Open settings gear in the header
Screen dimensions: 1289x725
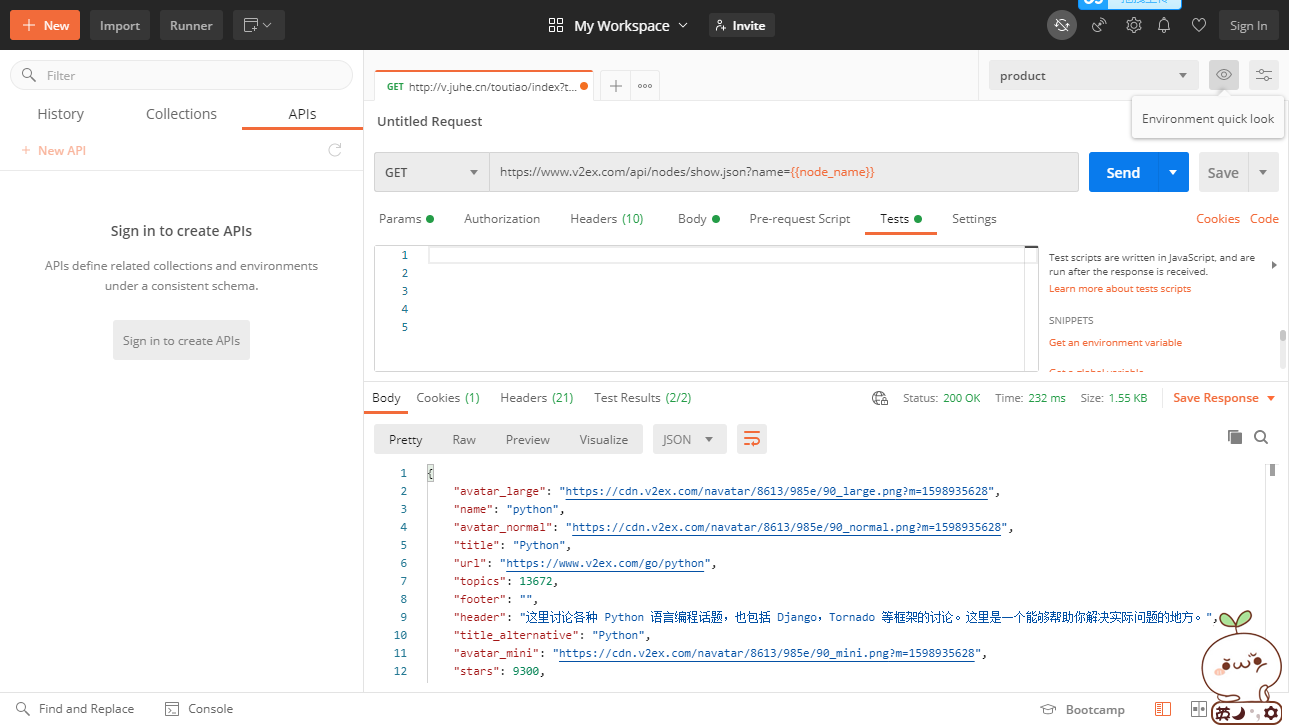[x=1133, y=25]
